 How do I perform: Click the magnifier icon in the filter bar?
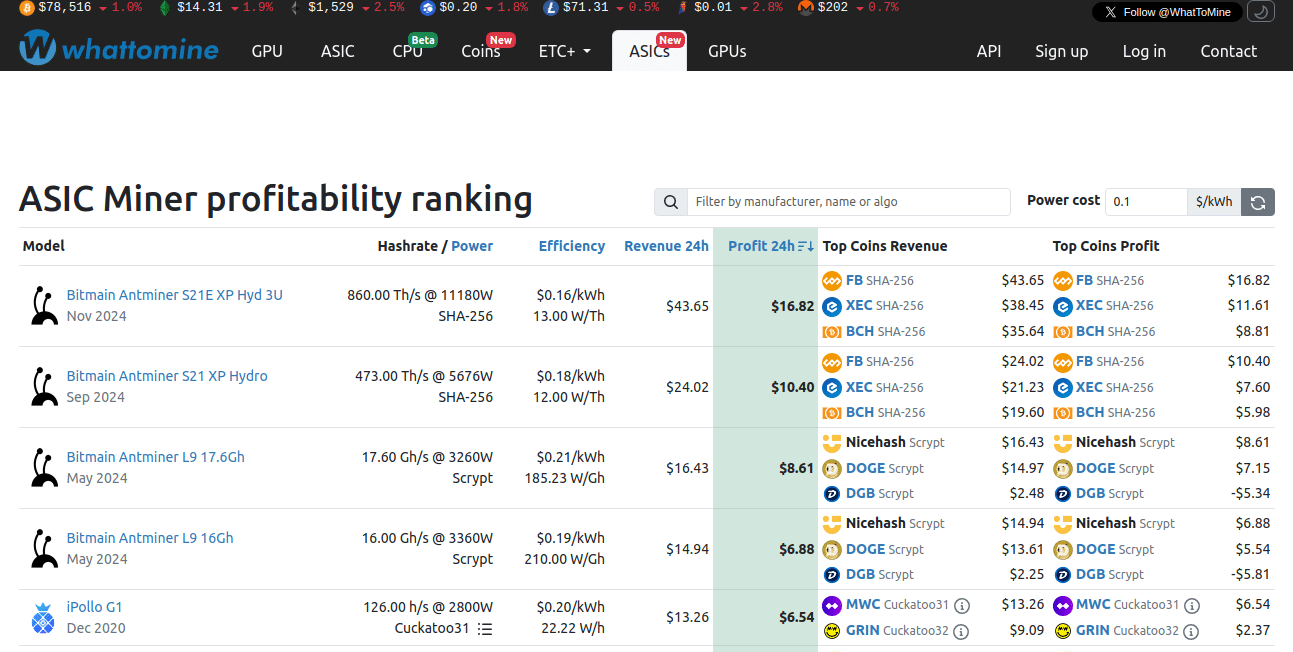[x=670, y=202]
